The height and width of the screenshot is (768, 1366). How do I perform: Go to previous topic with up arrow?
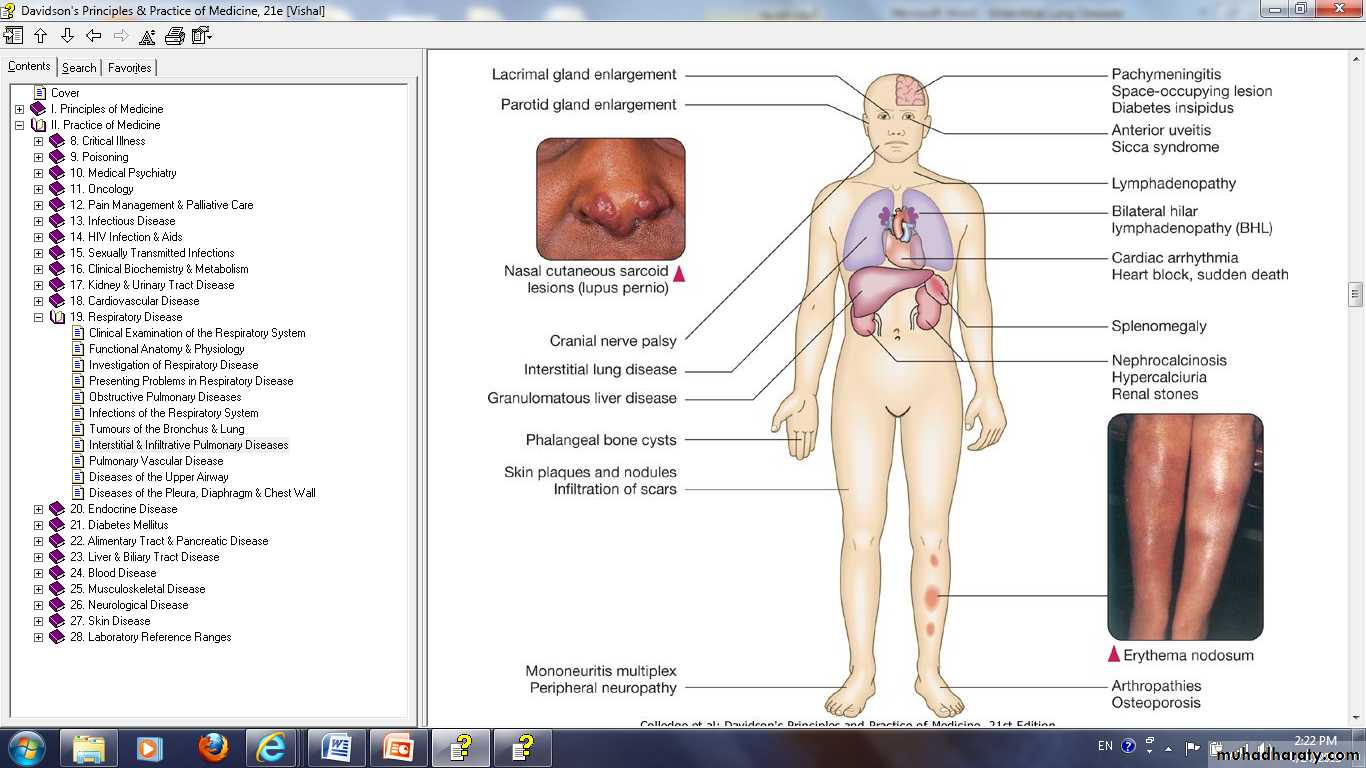point(40,36)
